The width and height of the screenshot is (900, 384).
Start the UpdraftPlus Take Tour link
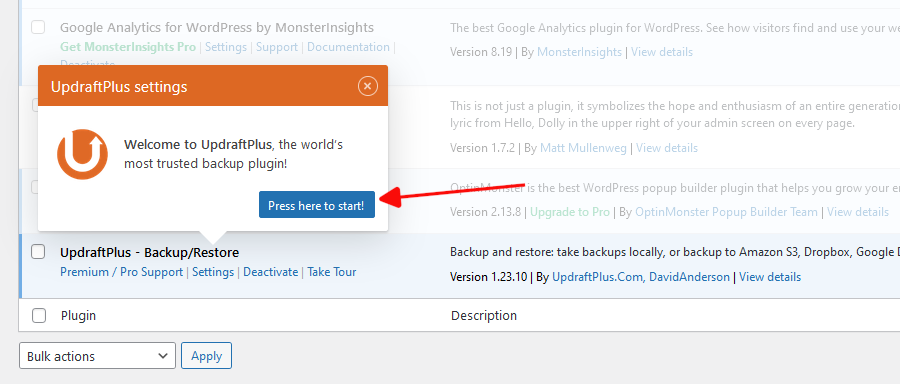point(332,271)
